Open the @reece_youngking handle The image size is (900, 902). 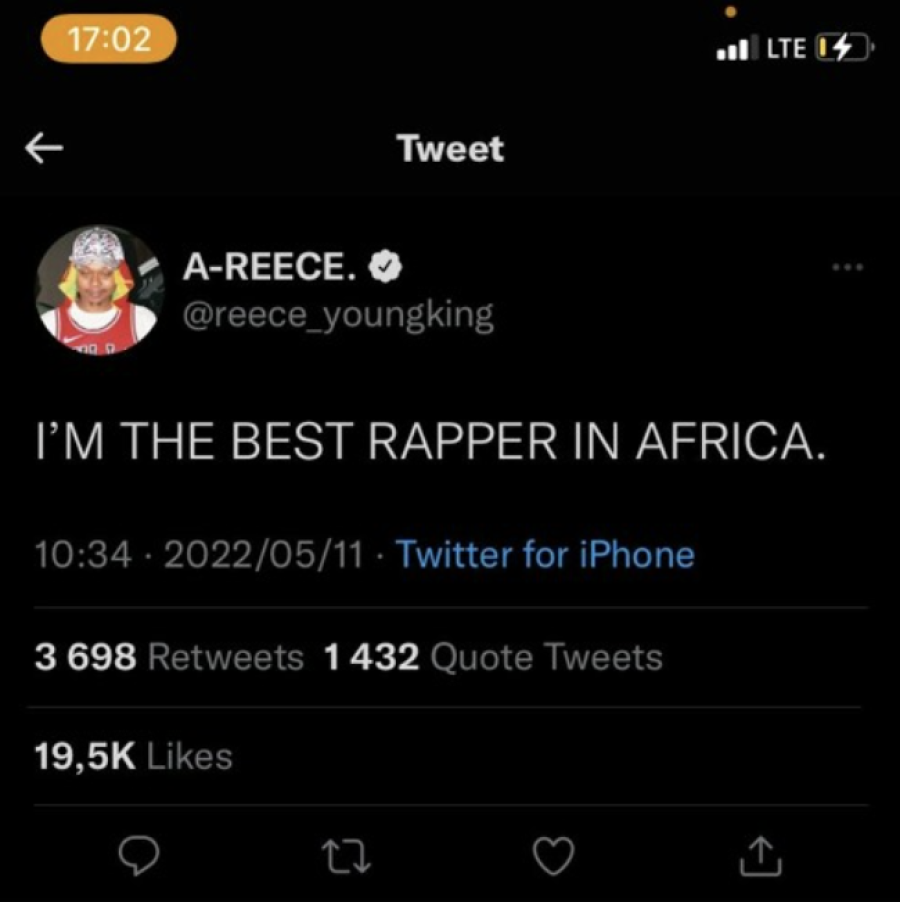[337, 315]
